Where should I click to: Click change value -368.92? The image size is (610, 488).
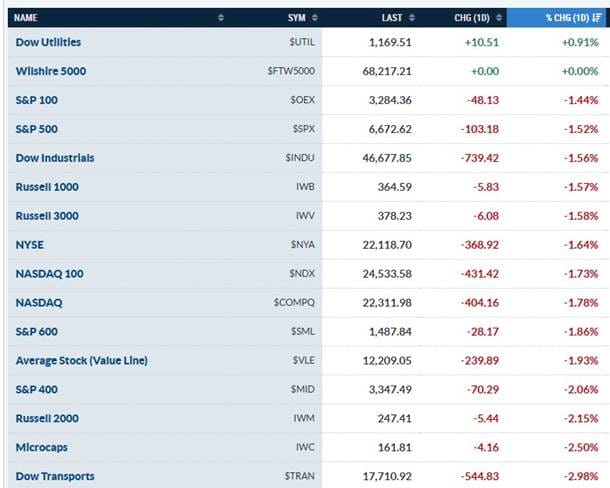click(480, 245)
